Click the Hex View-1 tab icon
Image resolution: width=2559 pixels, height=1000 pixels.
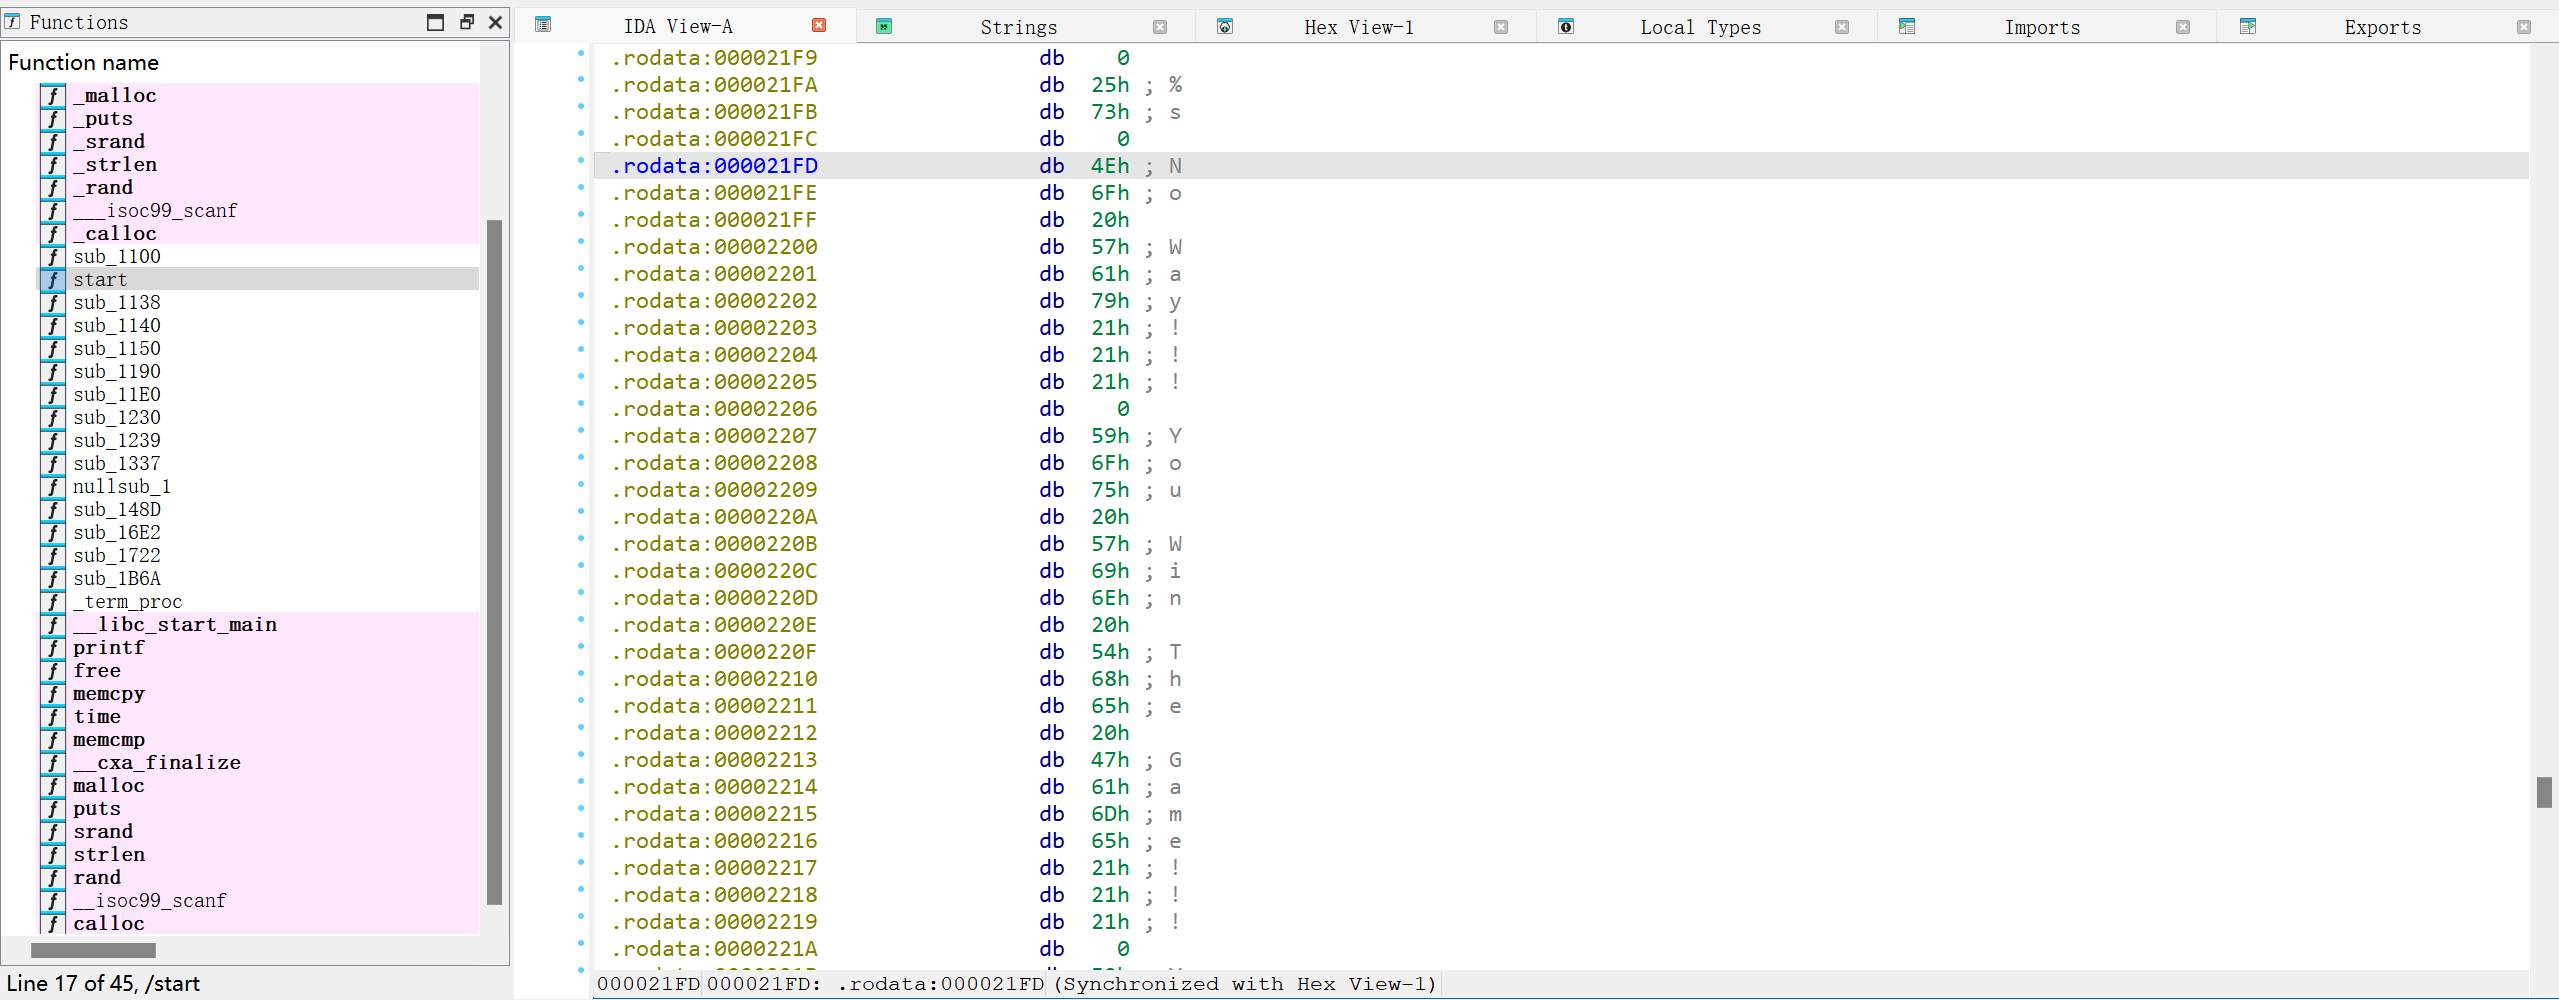[1225, 27]
